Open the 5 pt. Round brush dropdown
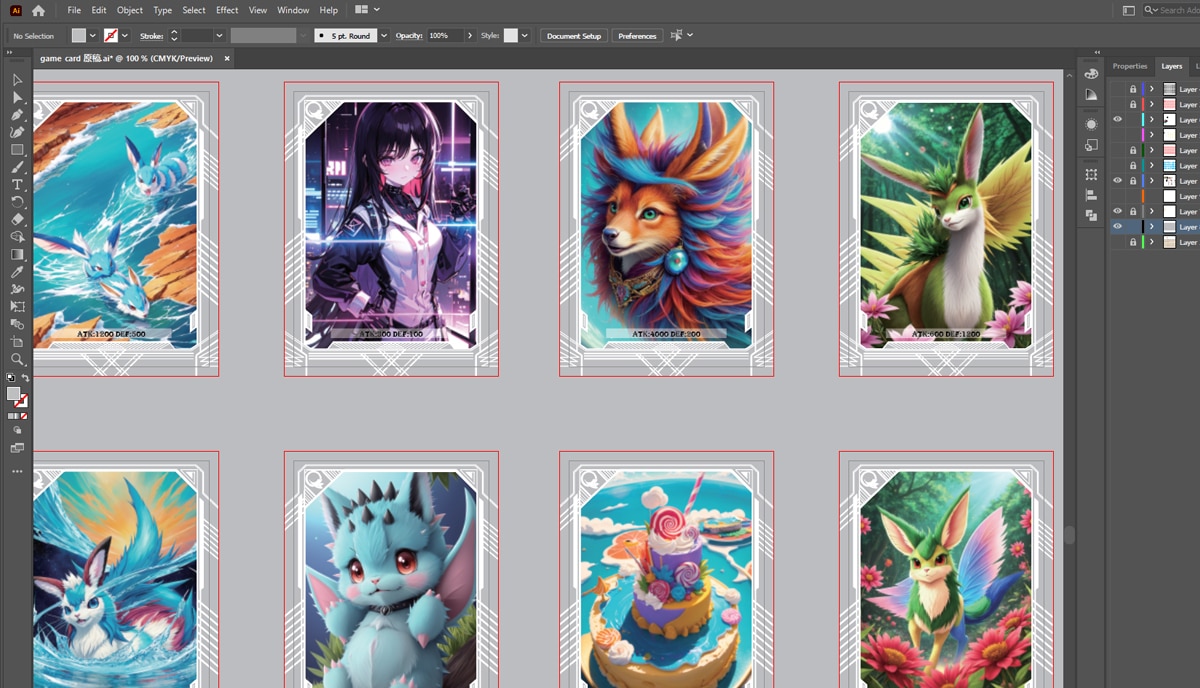This screenshot has height=688, width=1200. point(384,35)
